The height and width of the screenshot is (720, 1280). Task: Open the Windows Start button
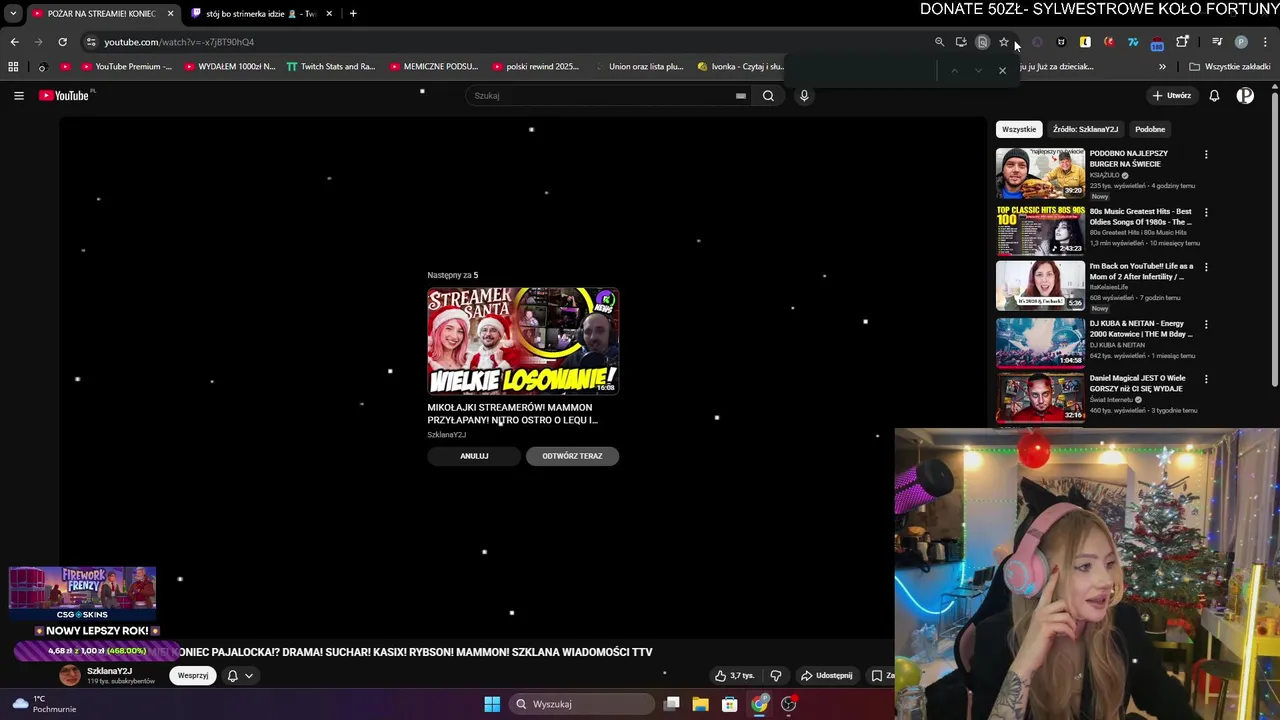[x=492, y=704]
